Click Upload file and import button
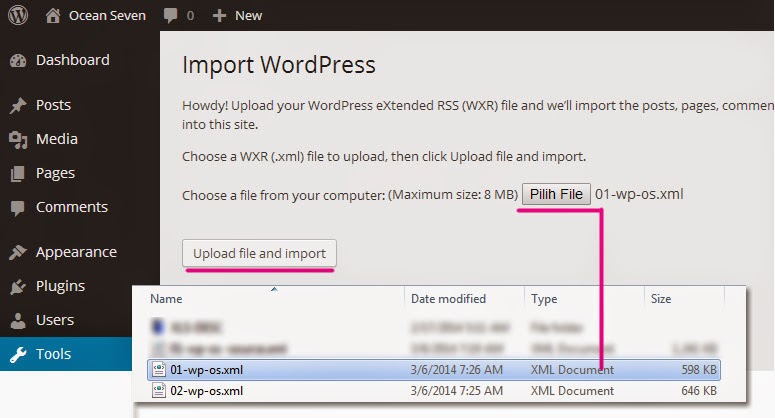Image resolution: width=775 pixels, height=418 pixels. coord(259,253)
